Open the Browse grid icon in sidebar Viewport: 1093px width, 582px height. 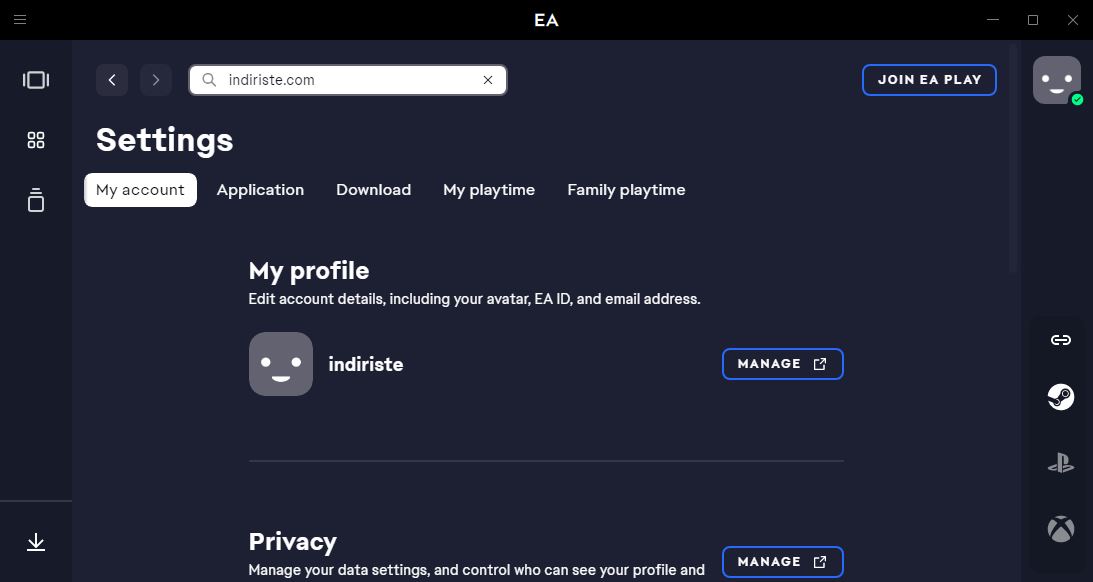[36, 140]
